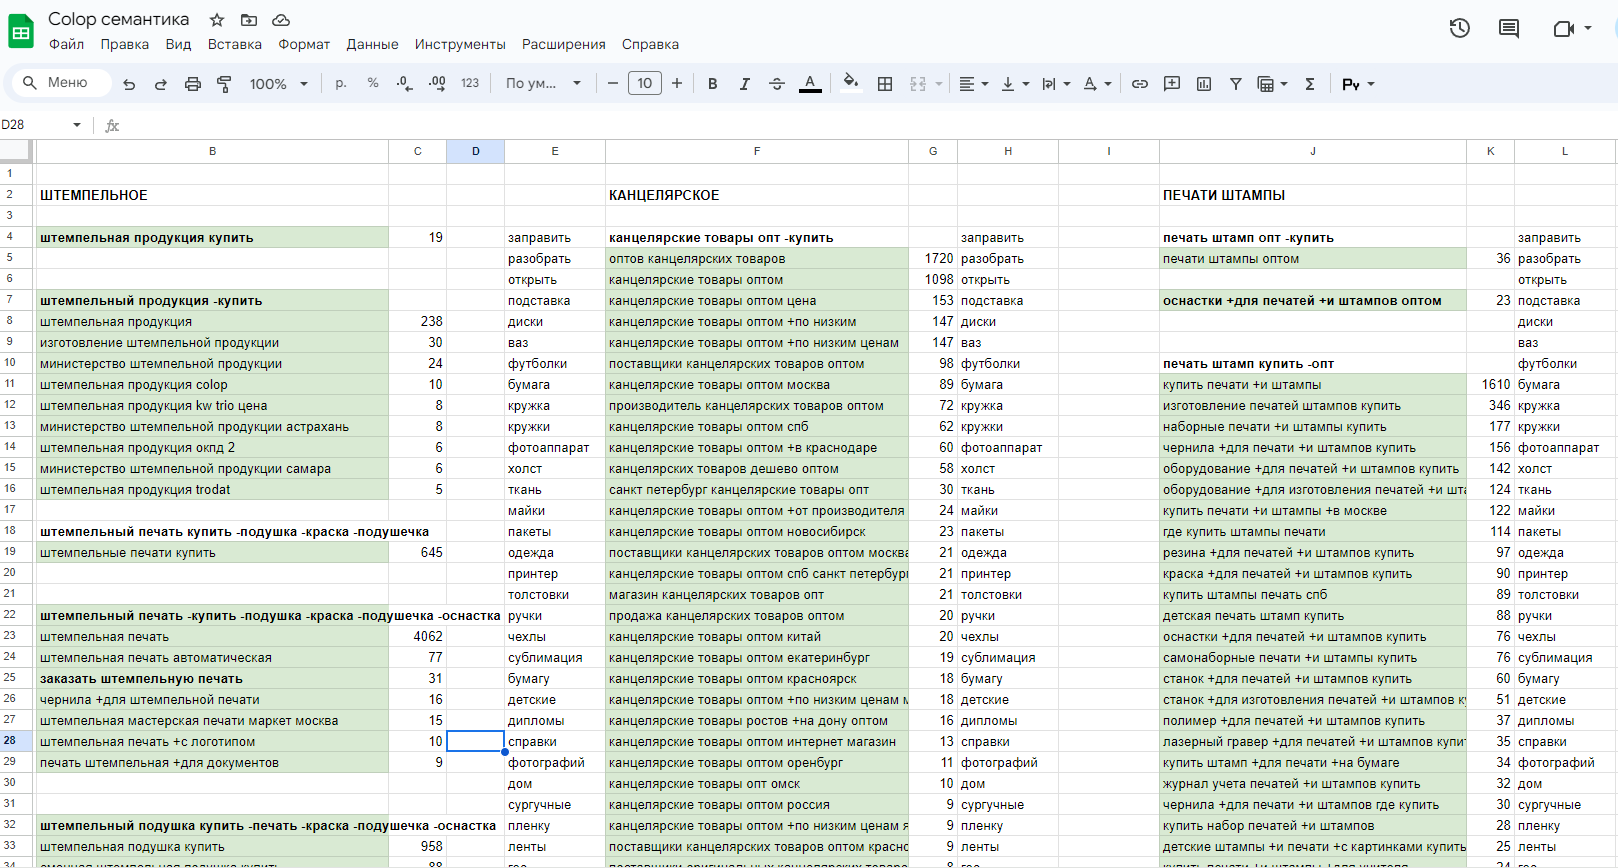Toggle bold formatting
1618x868 pixels.
(x=713, y=84)
